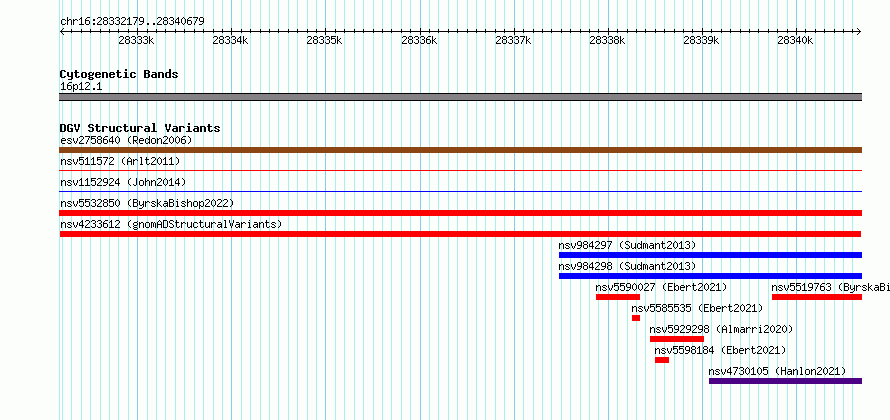Click the chr16:28332179..28340679 region label

(x=132, y=22)
